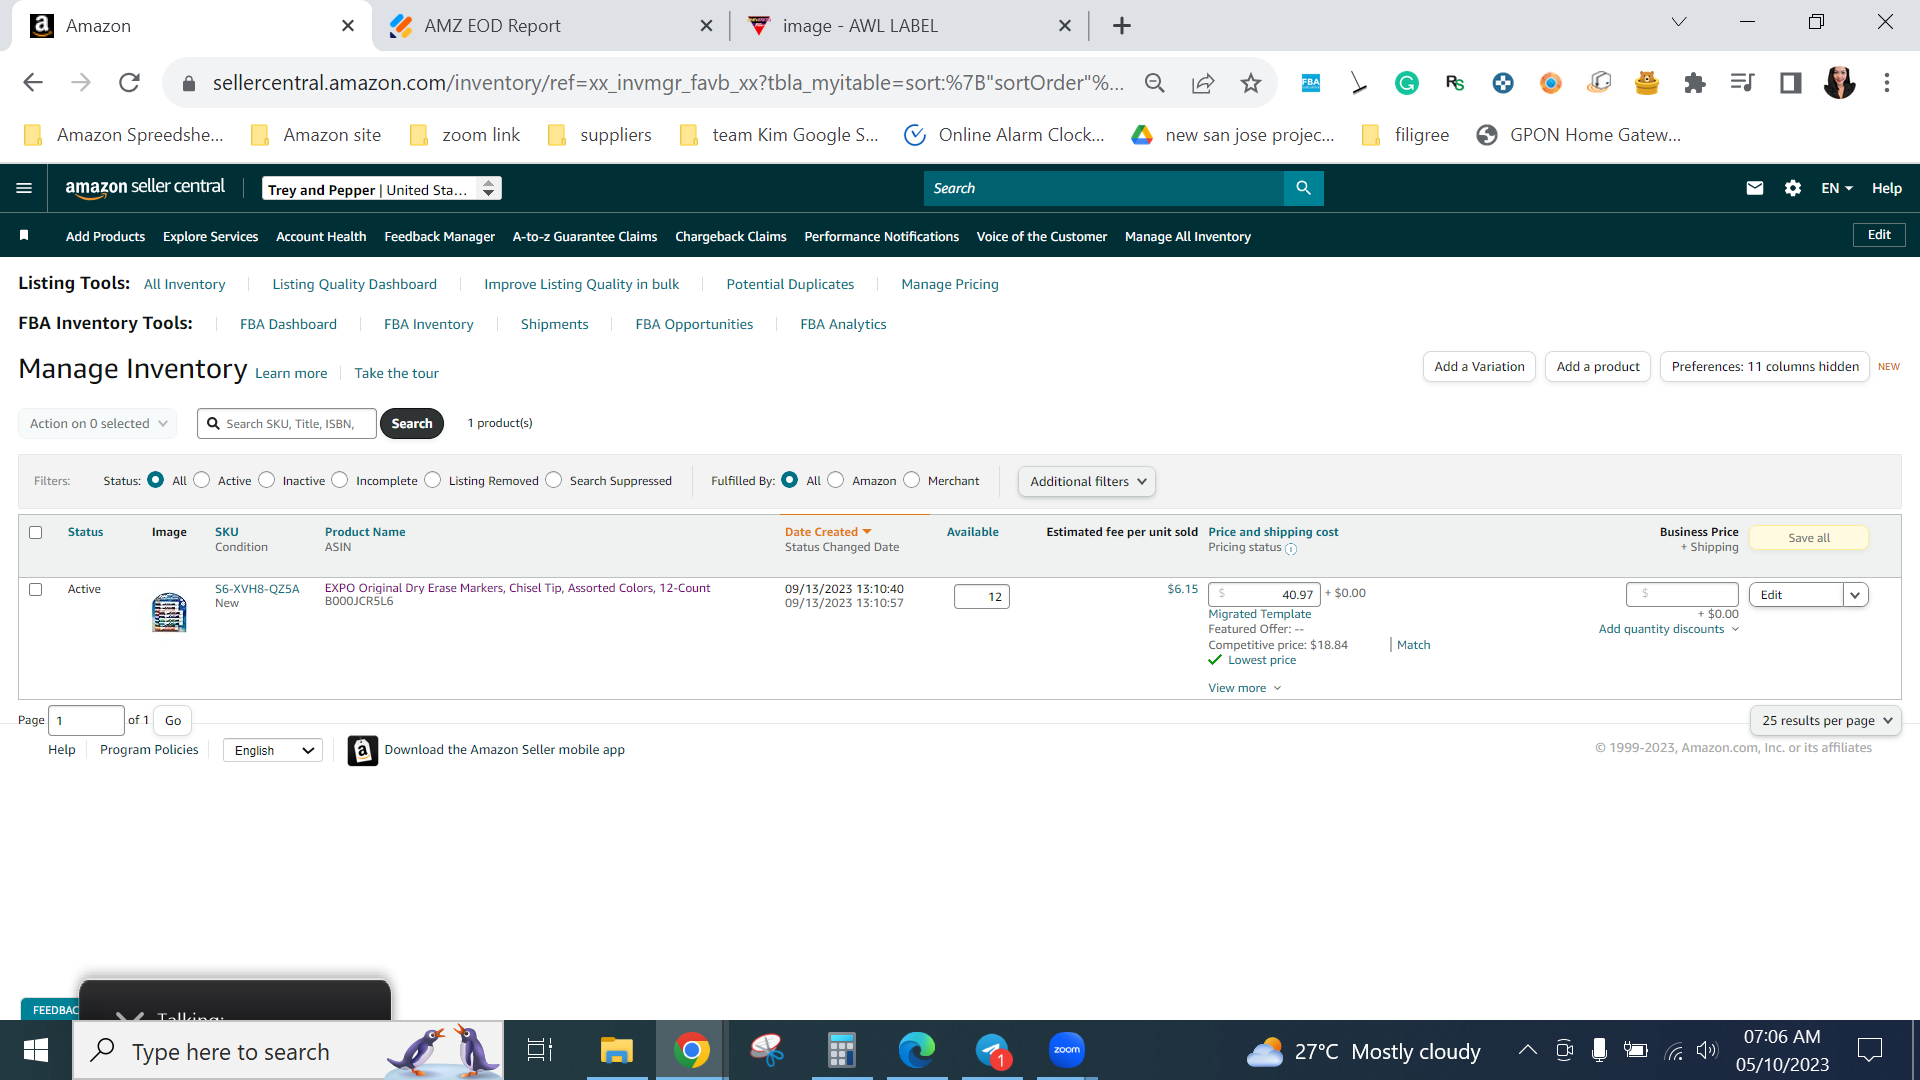Select the Inactive status filter

point(266,480)
